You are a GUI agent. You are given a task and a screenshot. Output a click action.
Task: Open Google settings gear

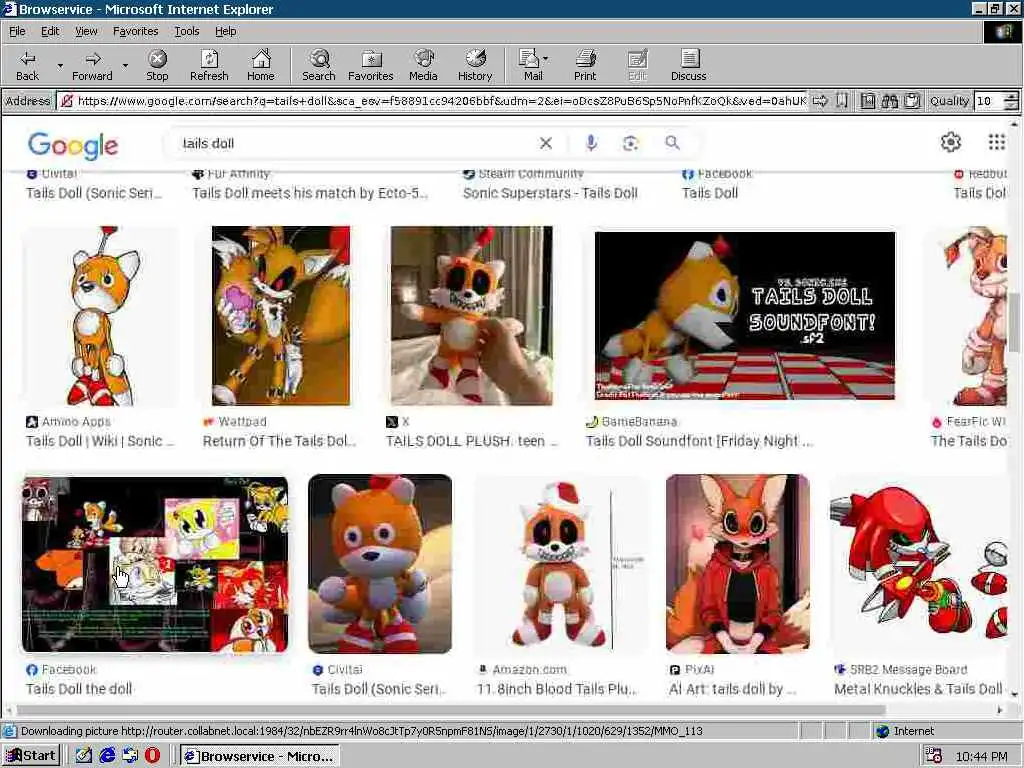click(x=951, y=142)
